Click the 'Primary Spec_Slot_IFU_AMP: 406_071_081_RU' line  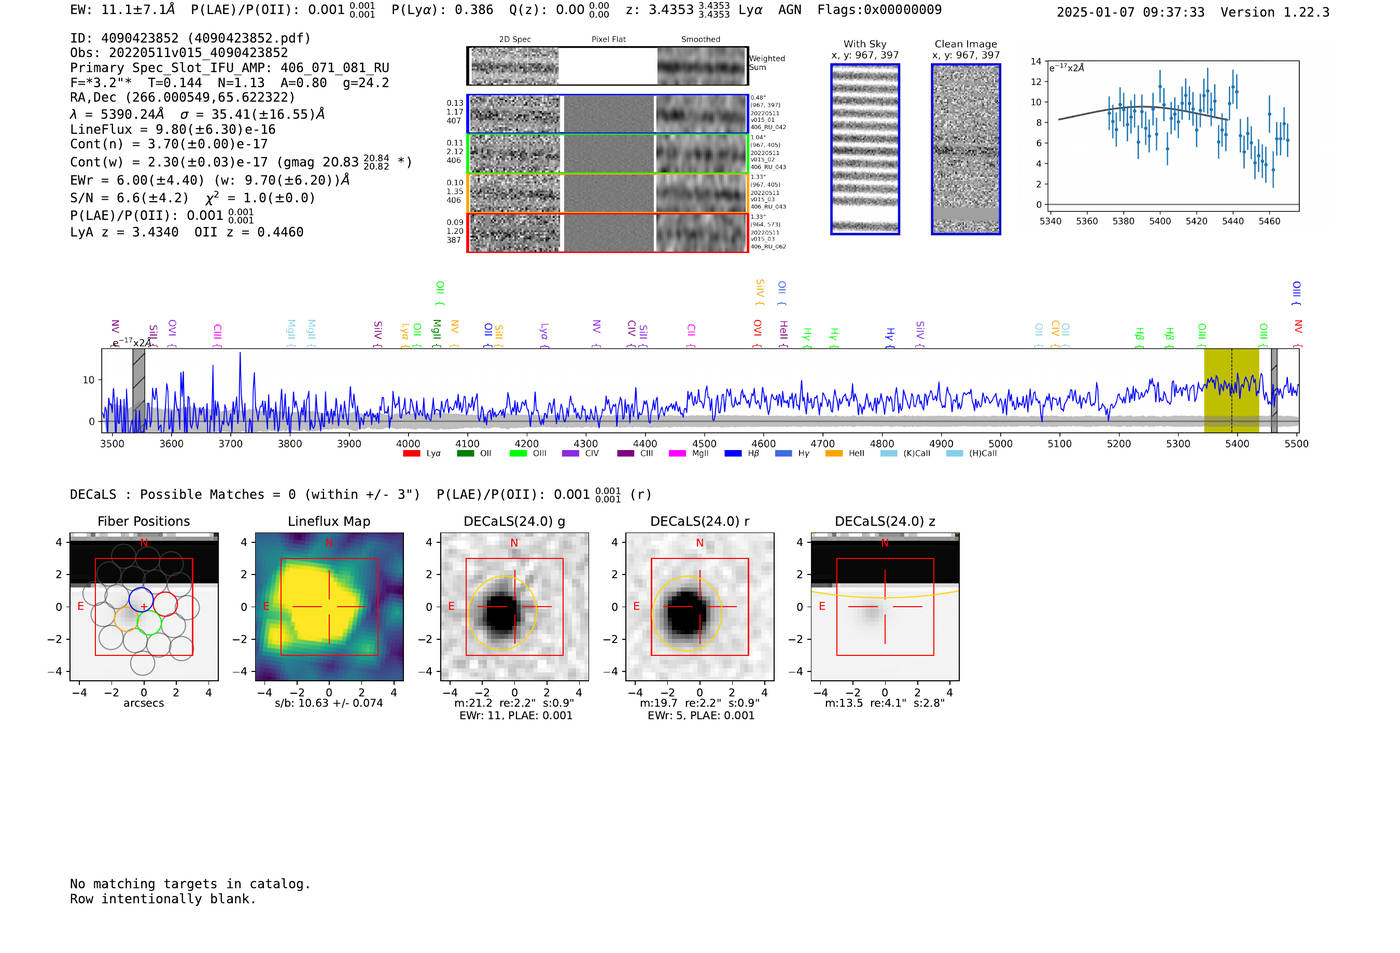[x=230, y=68]
